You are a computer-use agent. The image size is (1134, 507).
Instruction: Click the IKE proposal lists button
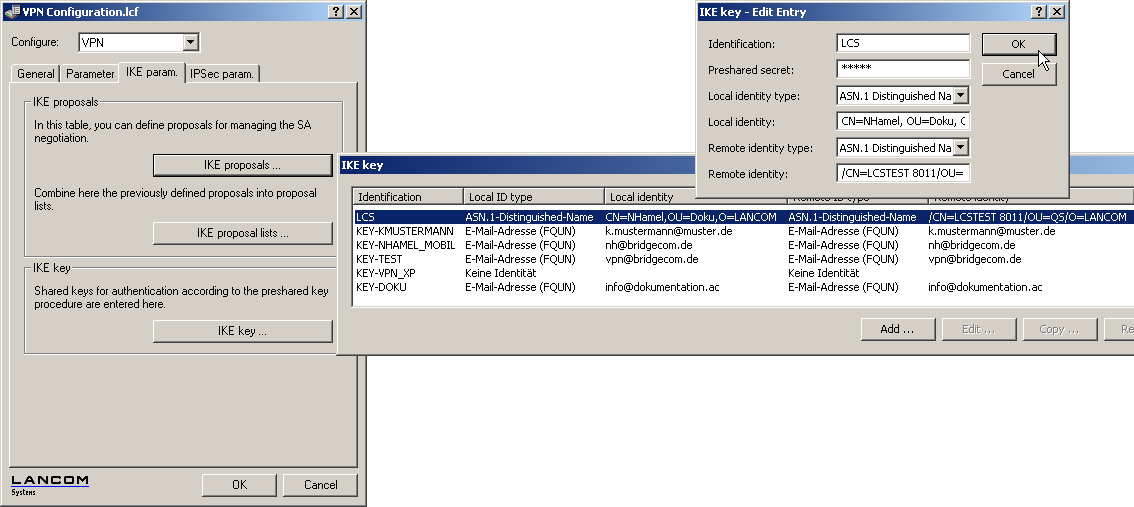[x=242, y=233]
